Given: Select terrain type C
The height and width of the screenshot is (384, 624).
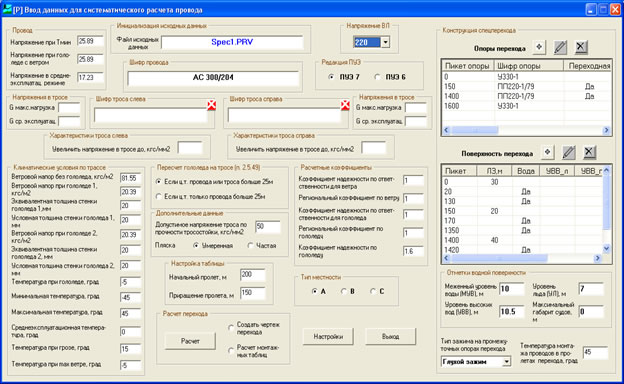Looking at the screenshot, I should click(373, 291).
